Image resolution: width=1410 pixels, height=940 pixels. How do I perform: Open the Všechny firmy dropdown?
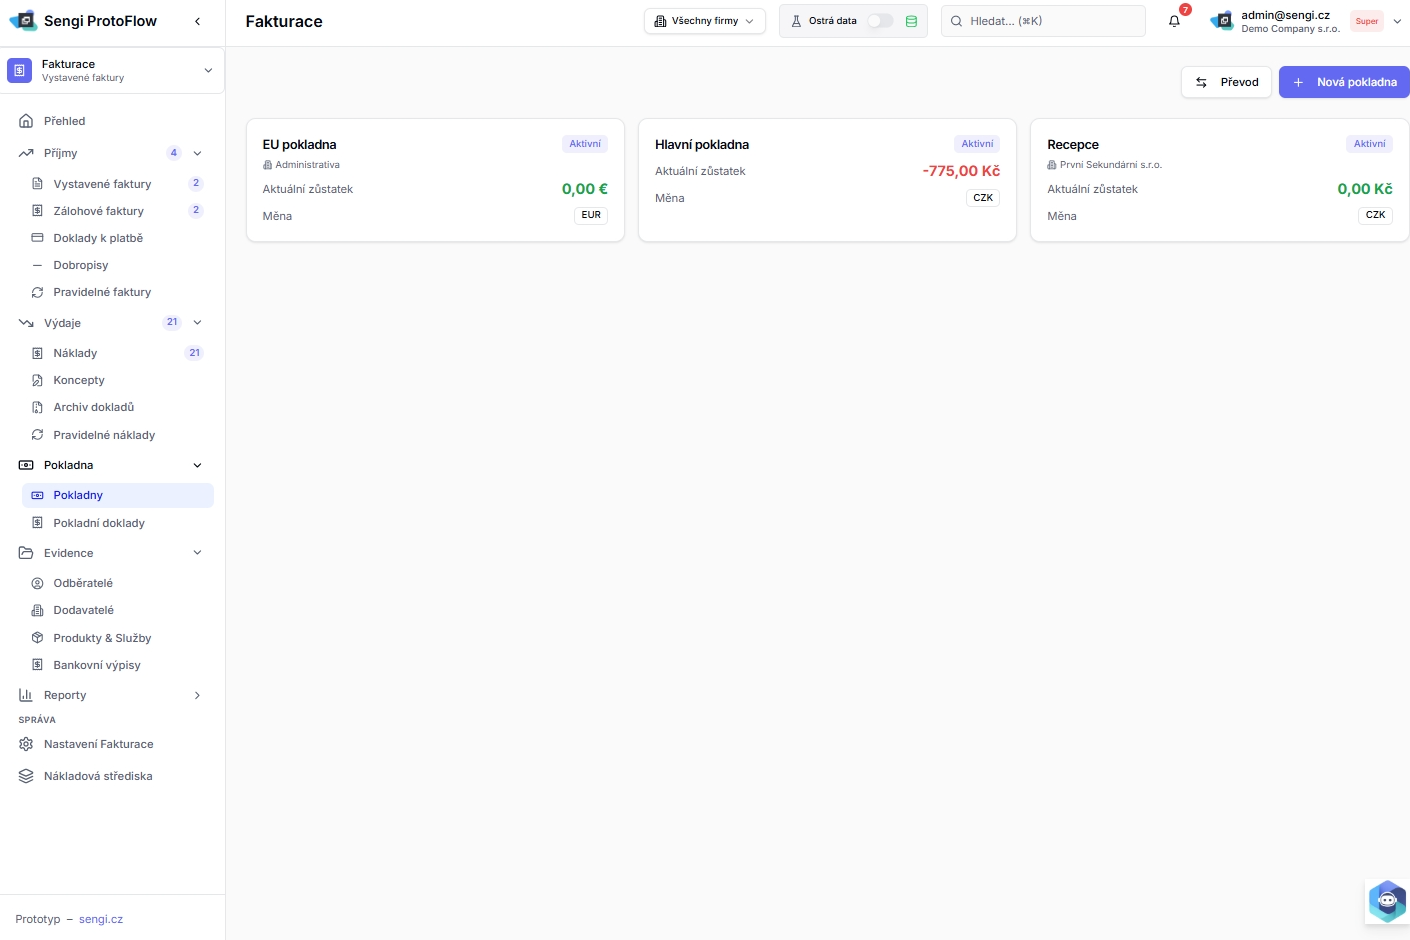coord(704,21)
